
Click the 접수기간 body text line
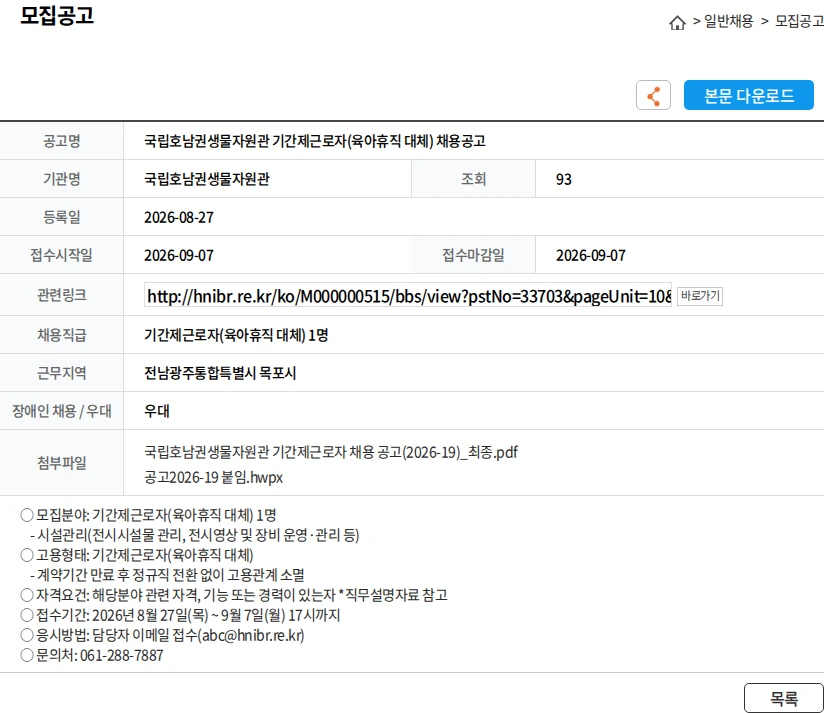[x=180, y=615]
